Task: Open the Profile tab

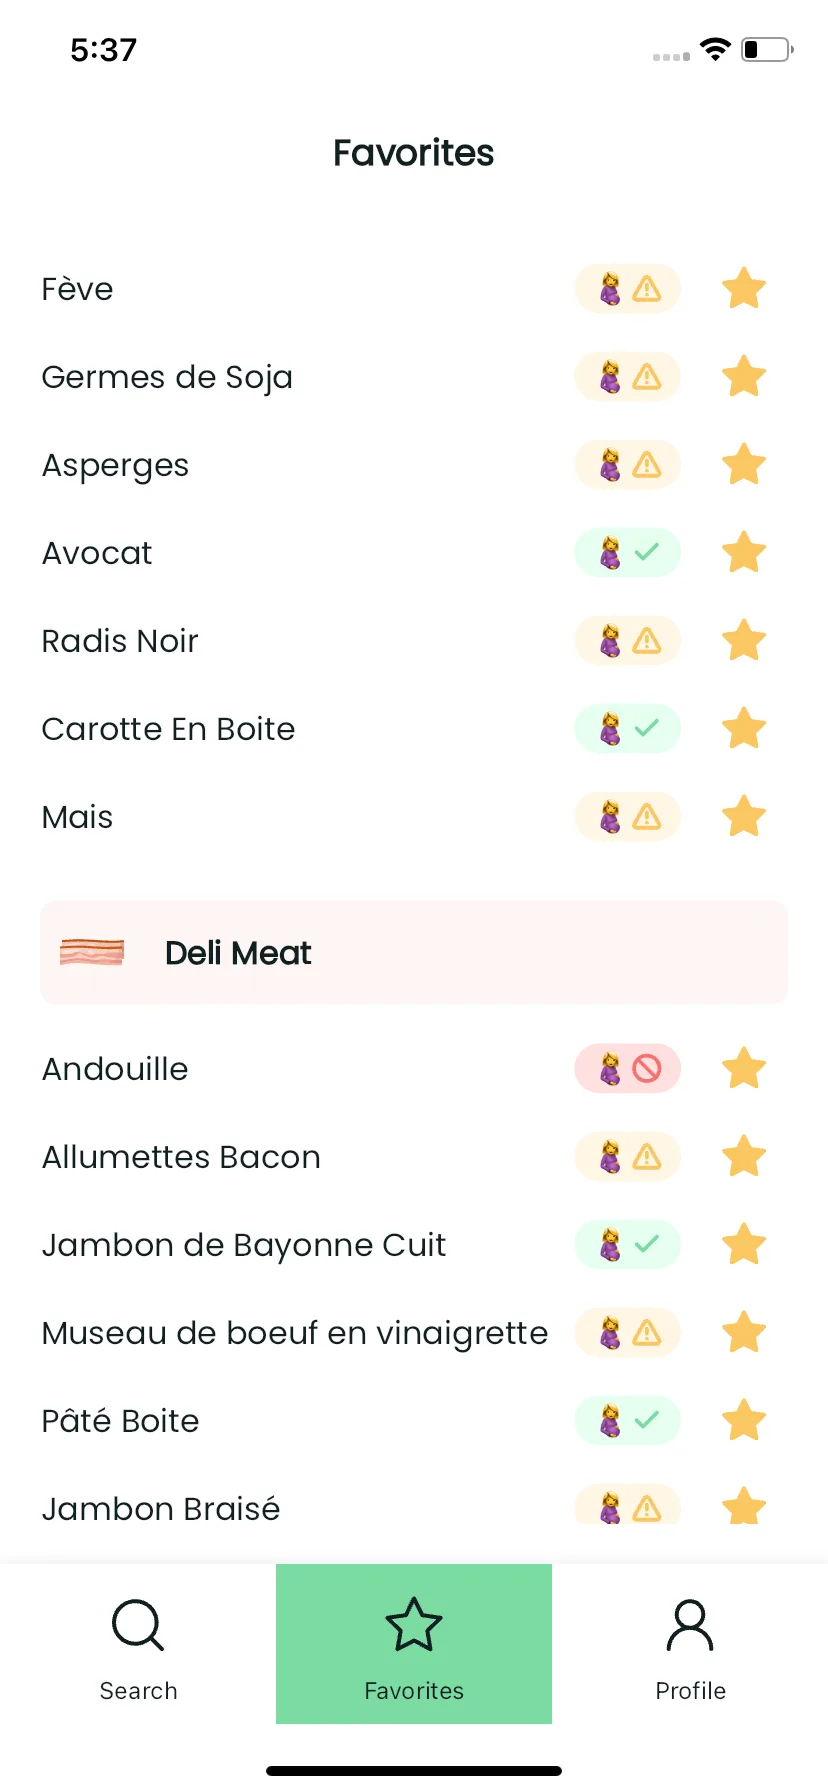Action: (690, 1644)
